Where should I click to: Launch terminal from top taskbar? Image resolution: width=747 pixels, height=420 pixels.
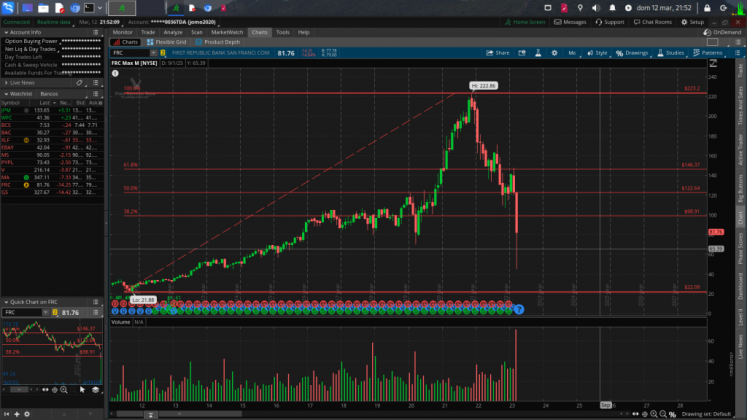tap(89, 8)
